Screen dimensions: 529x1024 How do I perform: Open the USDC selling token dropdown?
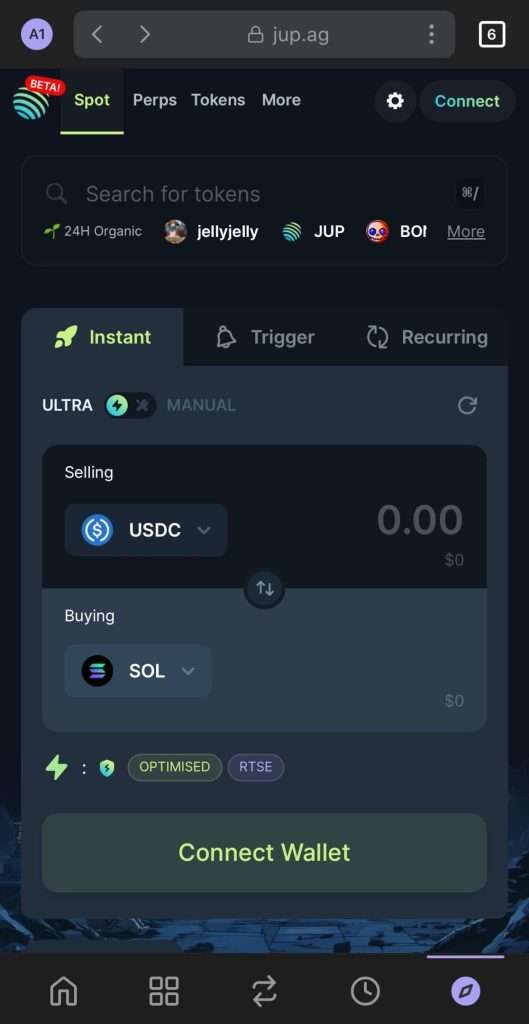[146, 530]
